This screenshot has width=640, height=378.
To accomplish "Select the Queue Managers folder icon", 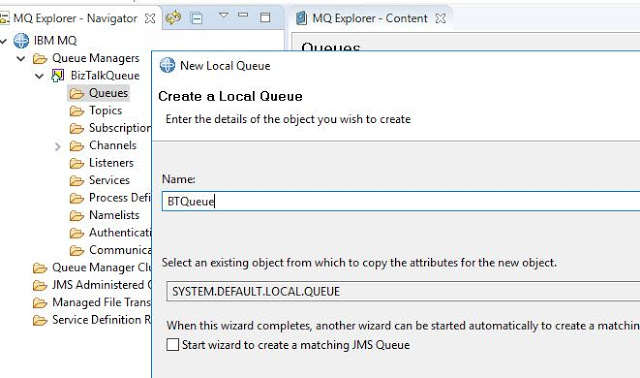I will coord(40,59).
